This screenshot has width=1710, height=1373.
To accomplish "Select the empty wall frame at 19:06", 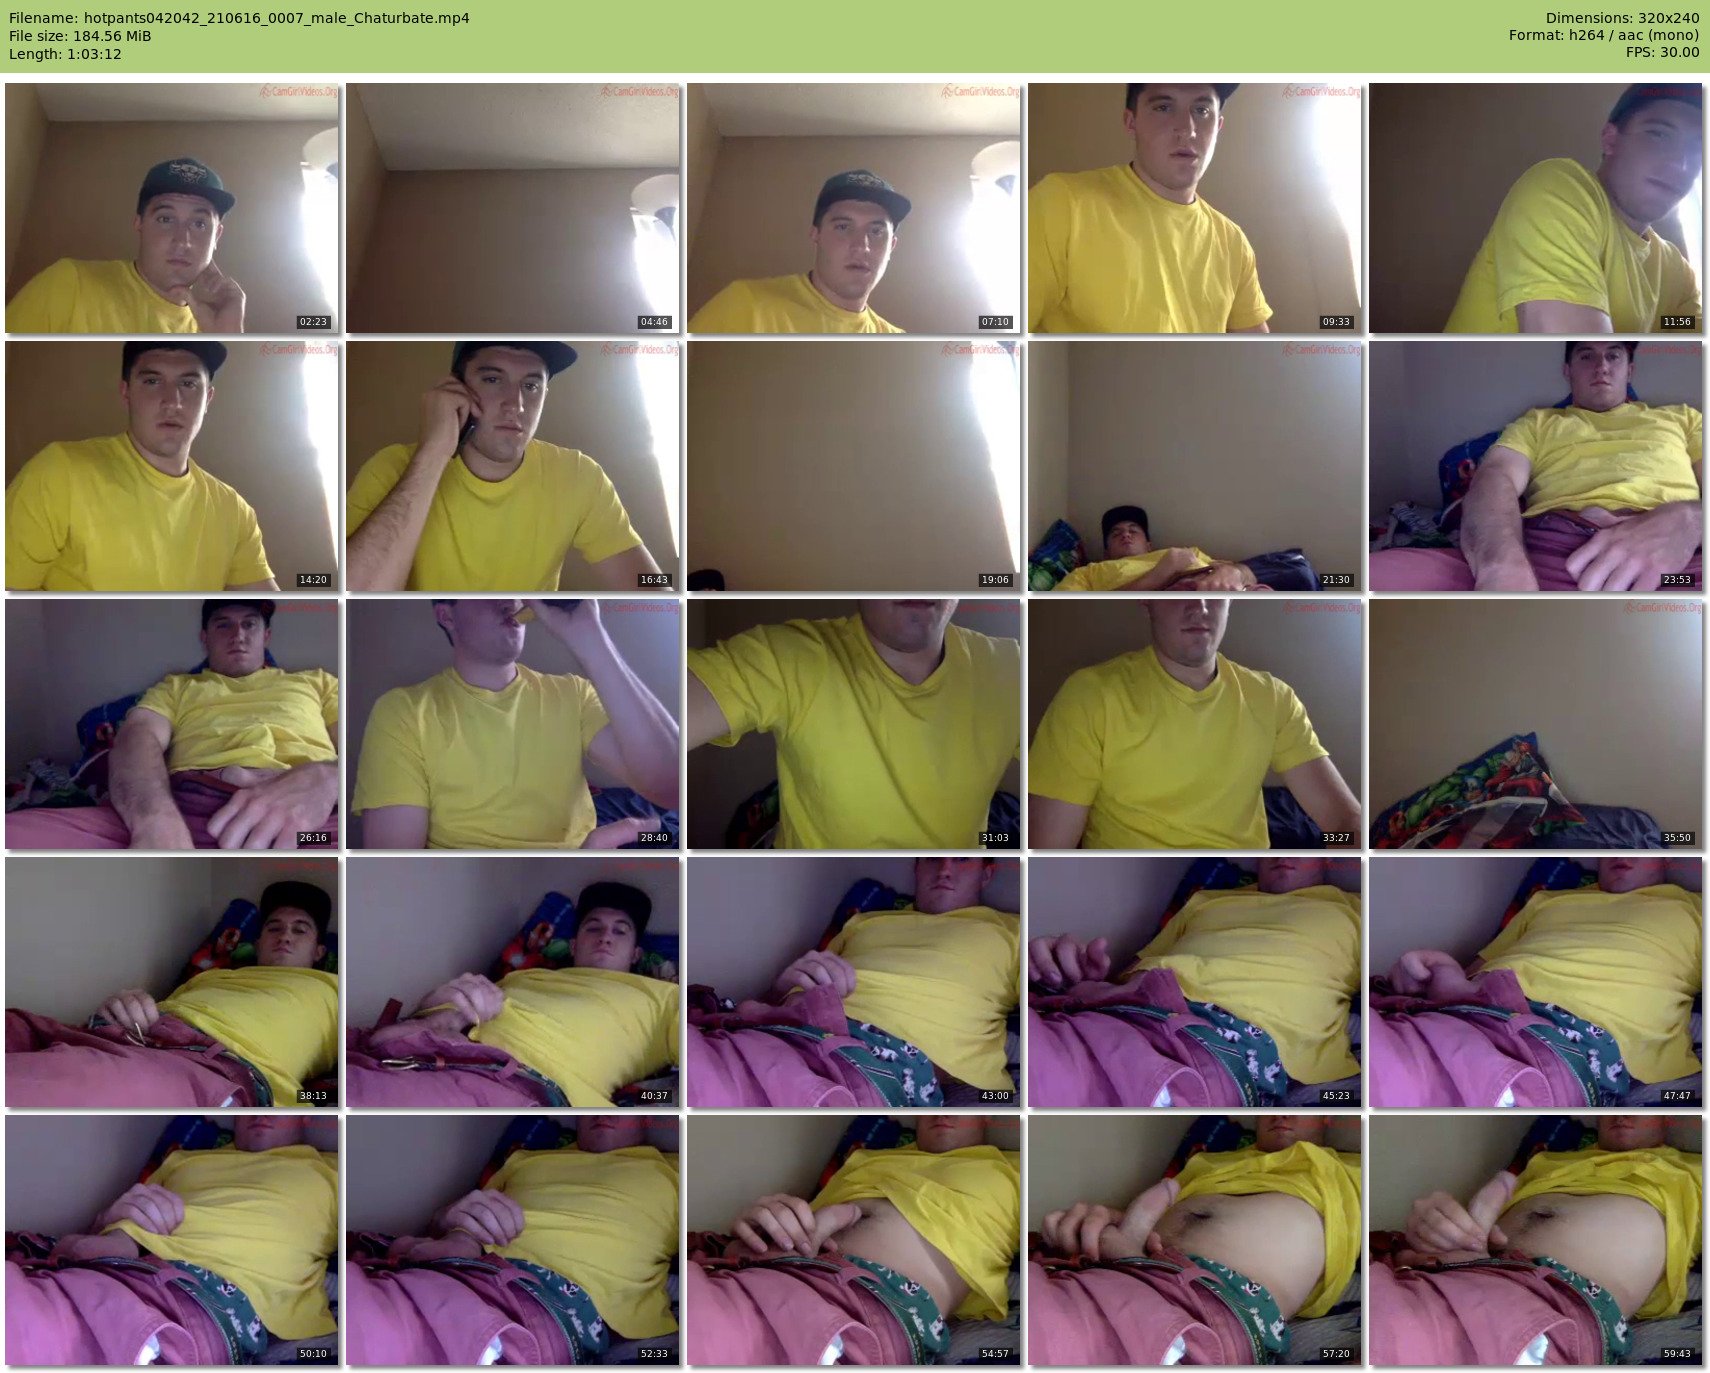I will [x=853, y=466].
